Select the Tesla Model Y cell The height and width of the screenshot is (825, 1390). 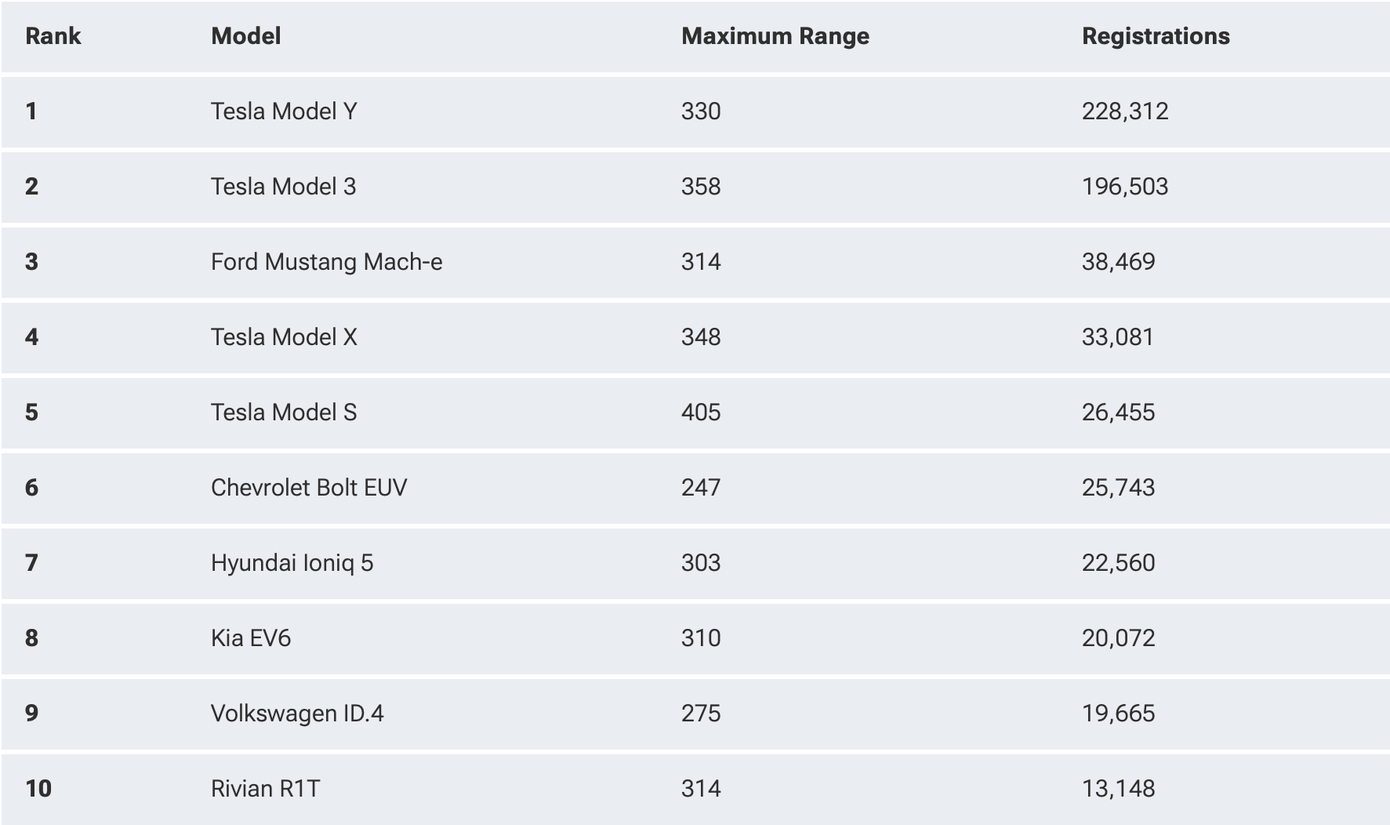click(x=283, y=111)
